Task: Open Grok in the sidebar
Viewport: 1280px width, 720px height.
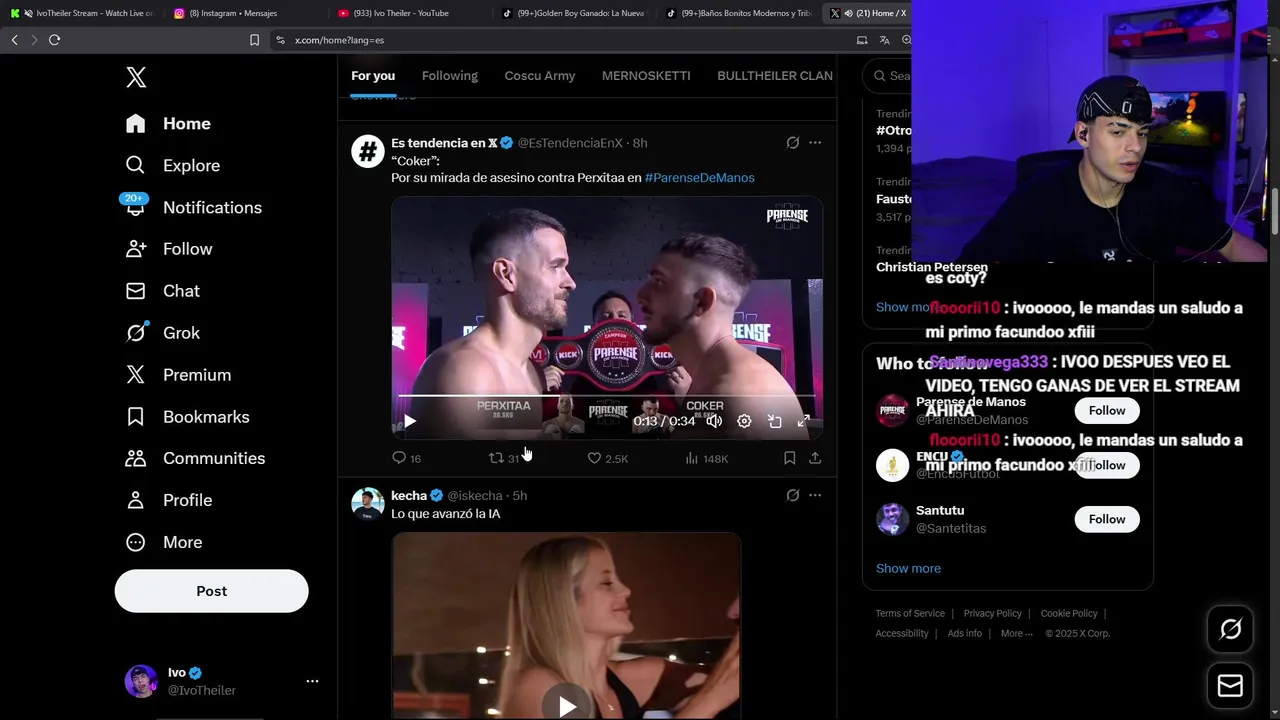Action: [162, 333]
